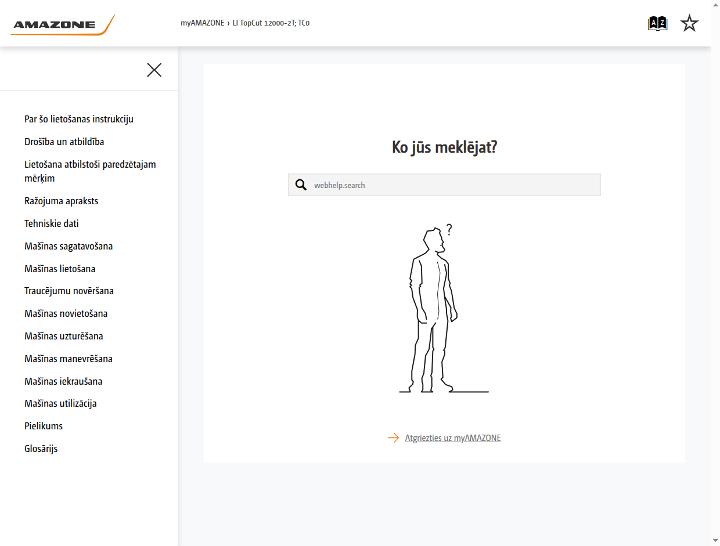Select Ražojuma apraksts in sidebar
The image size is (720, 546).
coord(61,201)
